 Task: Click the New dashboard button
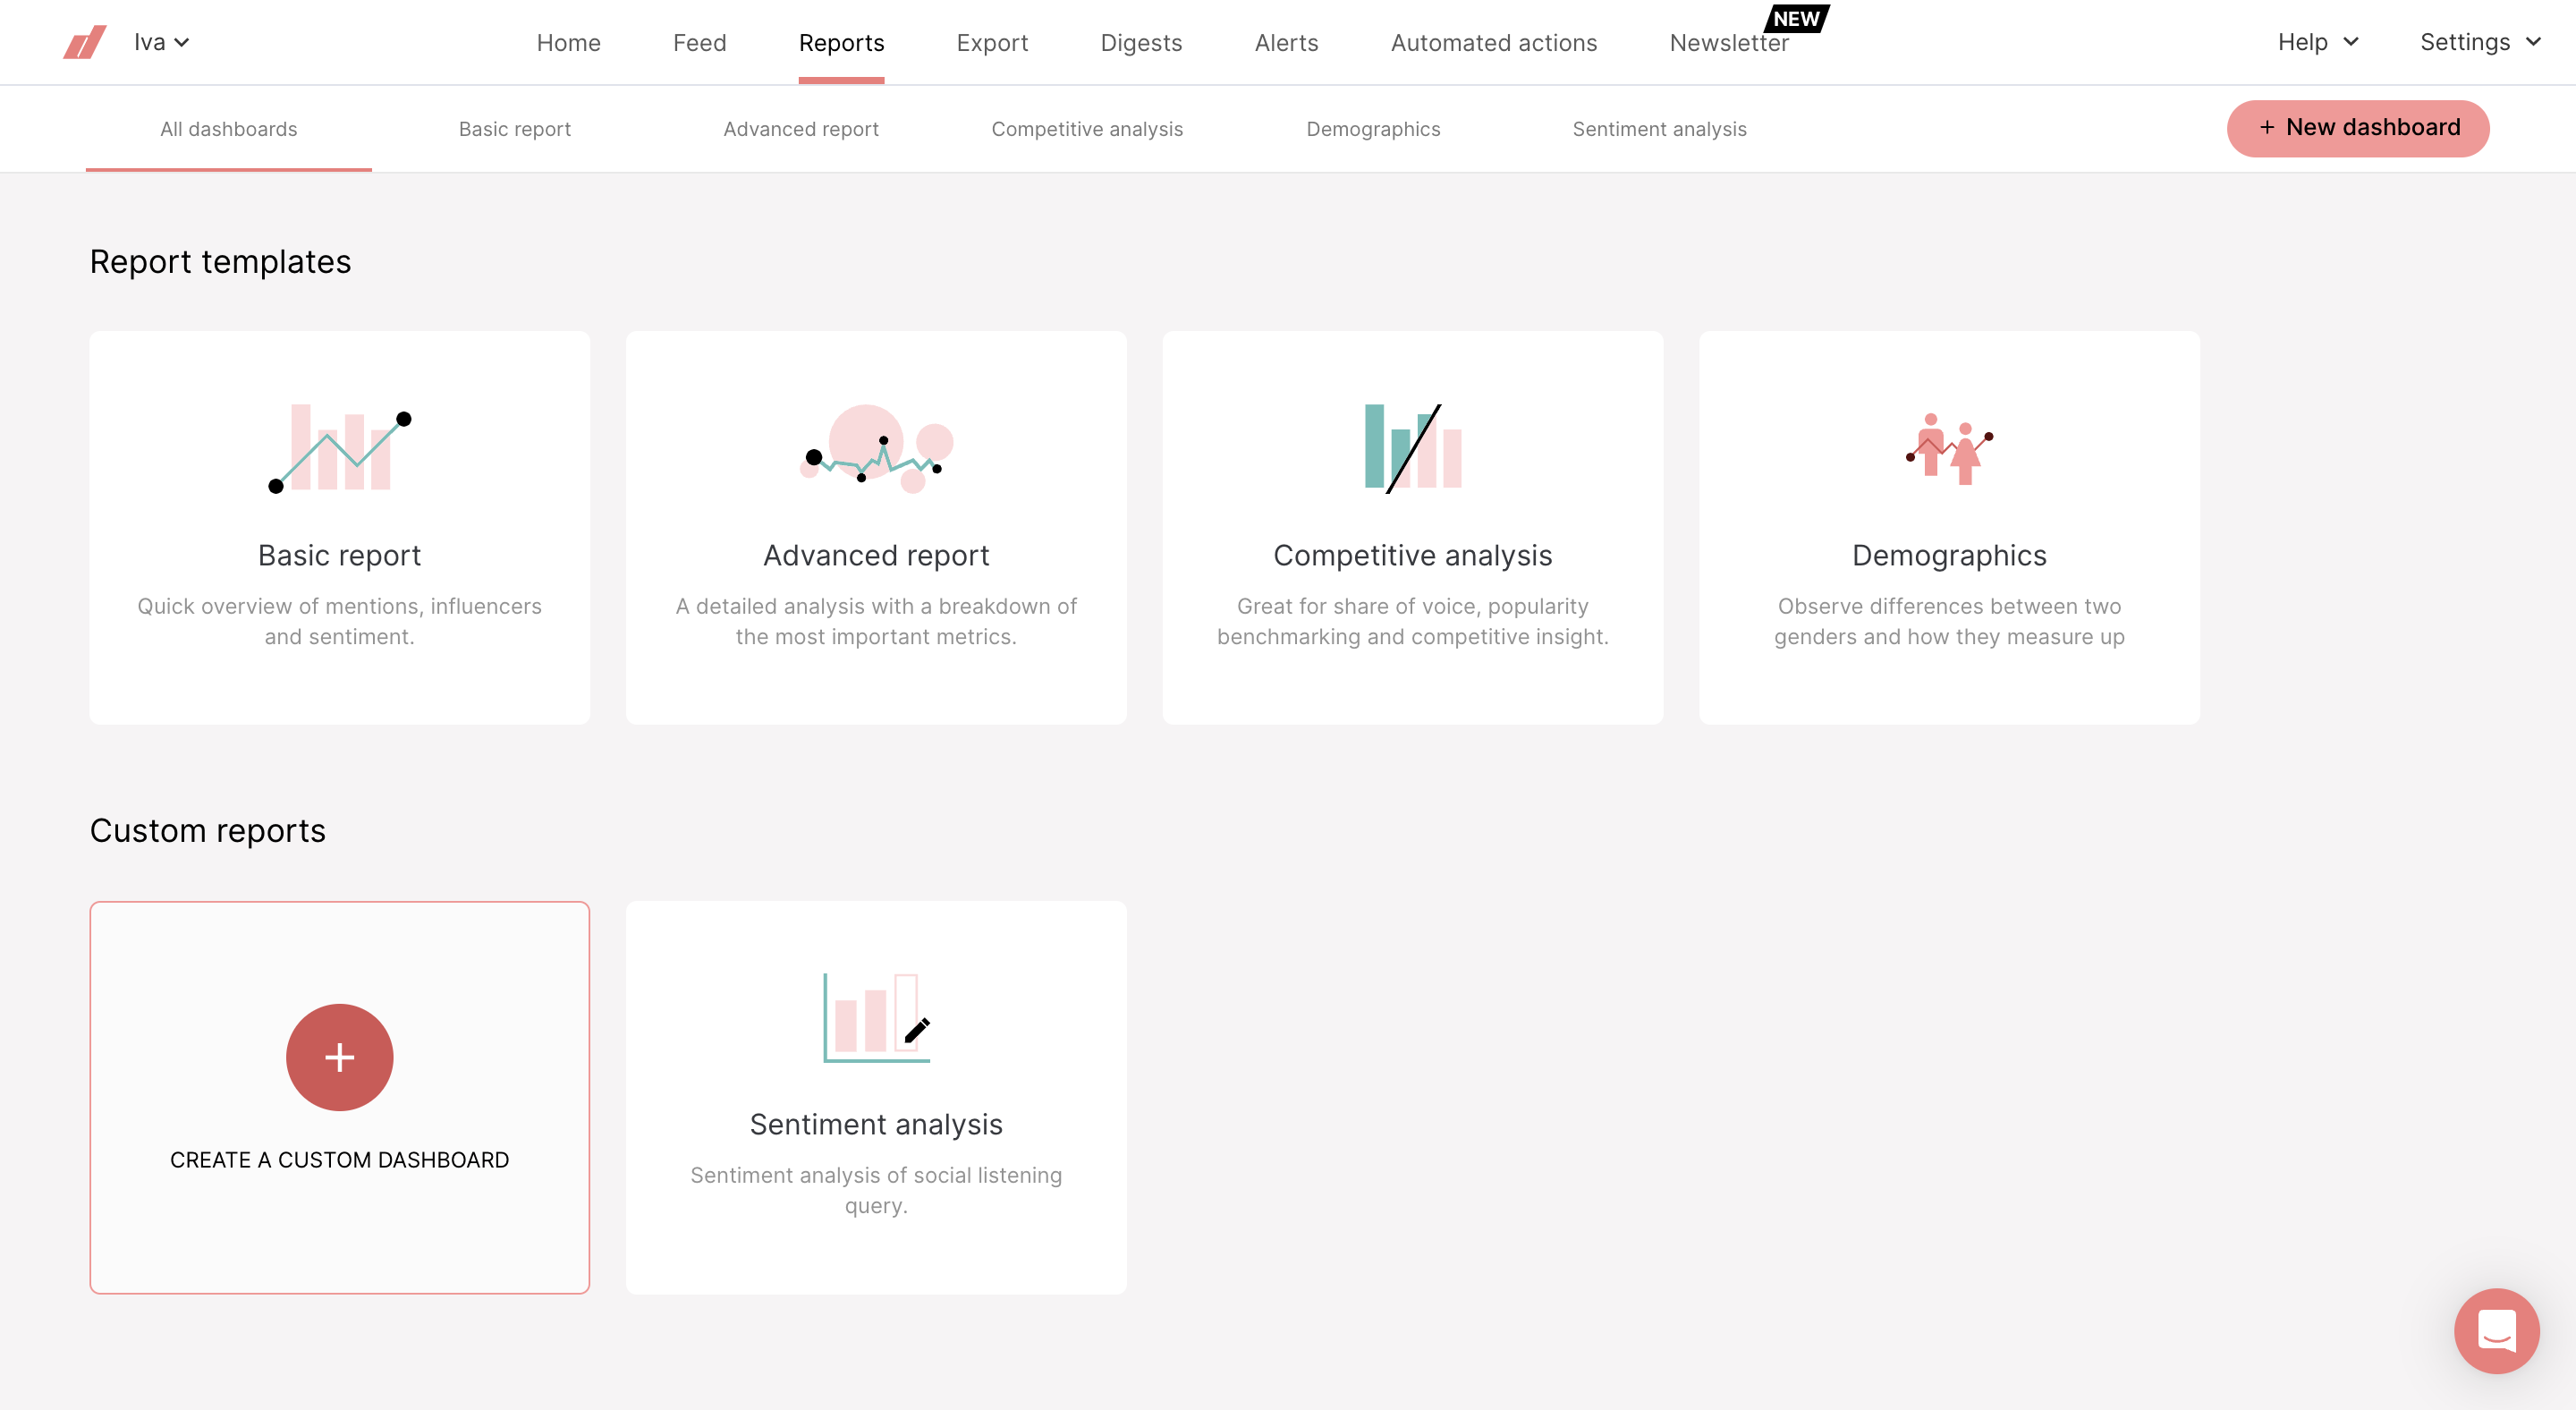[2357, 128]
